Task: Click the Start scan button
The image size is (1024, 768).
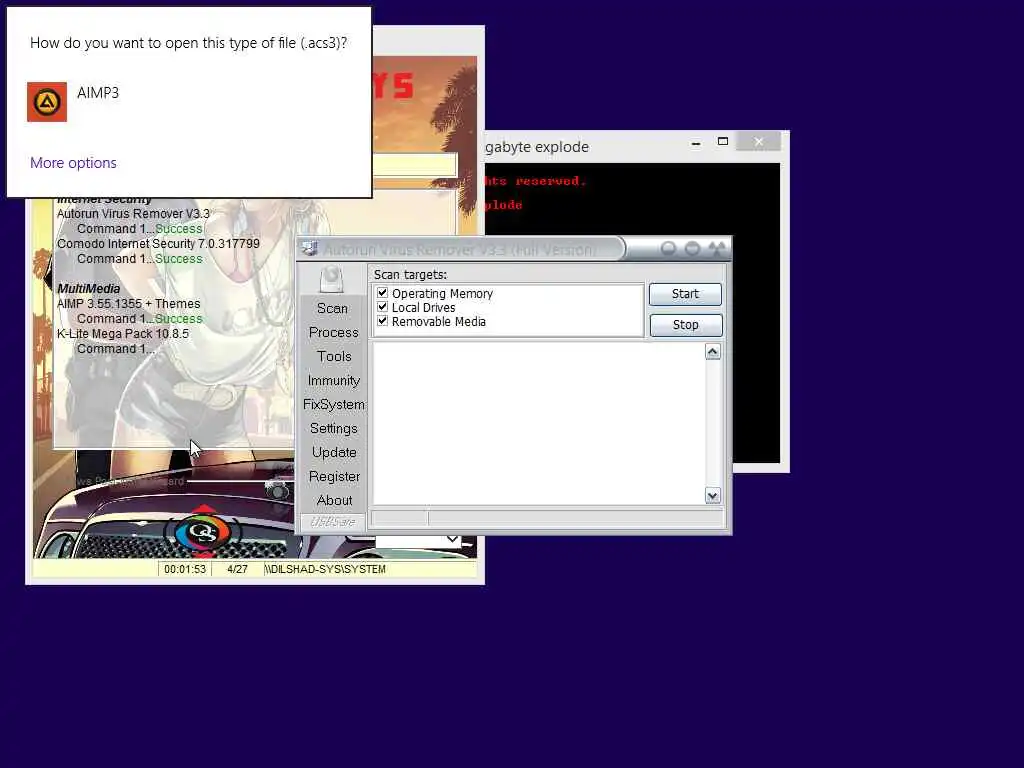Action: [x=685, y=294]
